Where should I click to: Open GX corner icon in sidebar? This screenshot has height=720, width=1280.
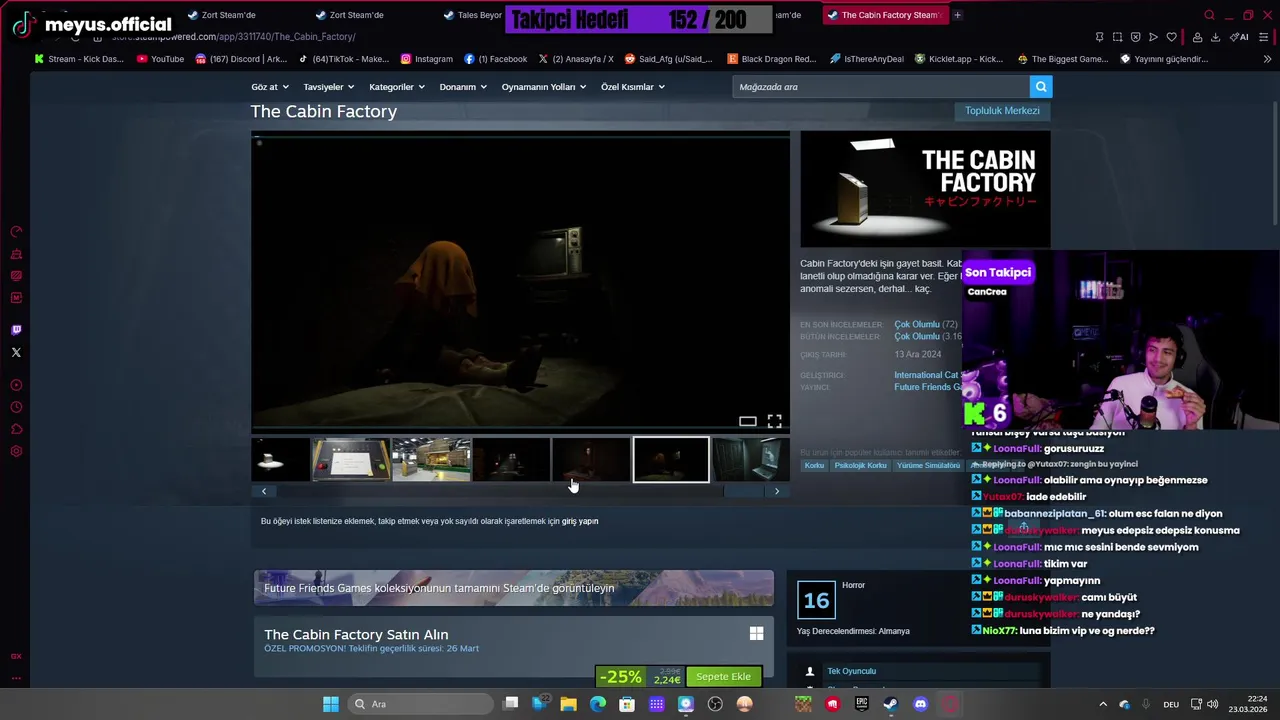tap(16, 656)
